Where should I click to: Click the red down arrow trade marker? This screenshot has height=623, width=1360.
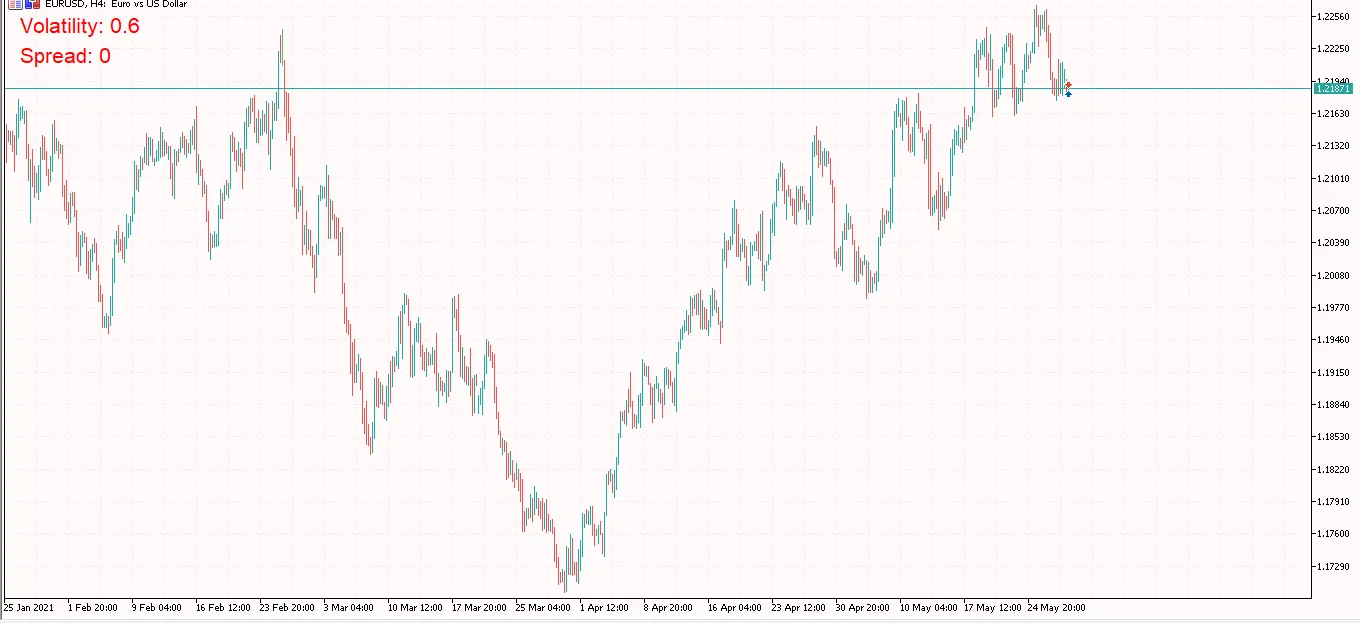tap(1068, 85)
